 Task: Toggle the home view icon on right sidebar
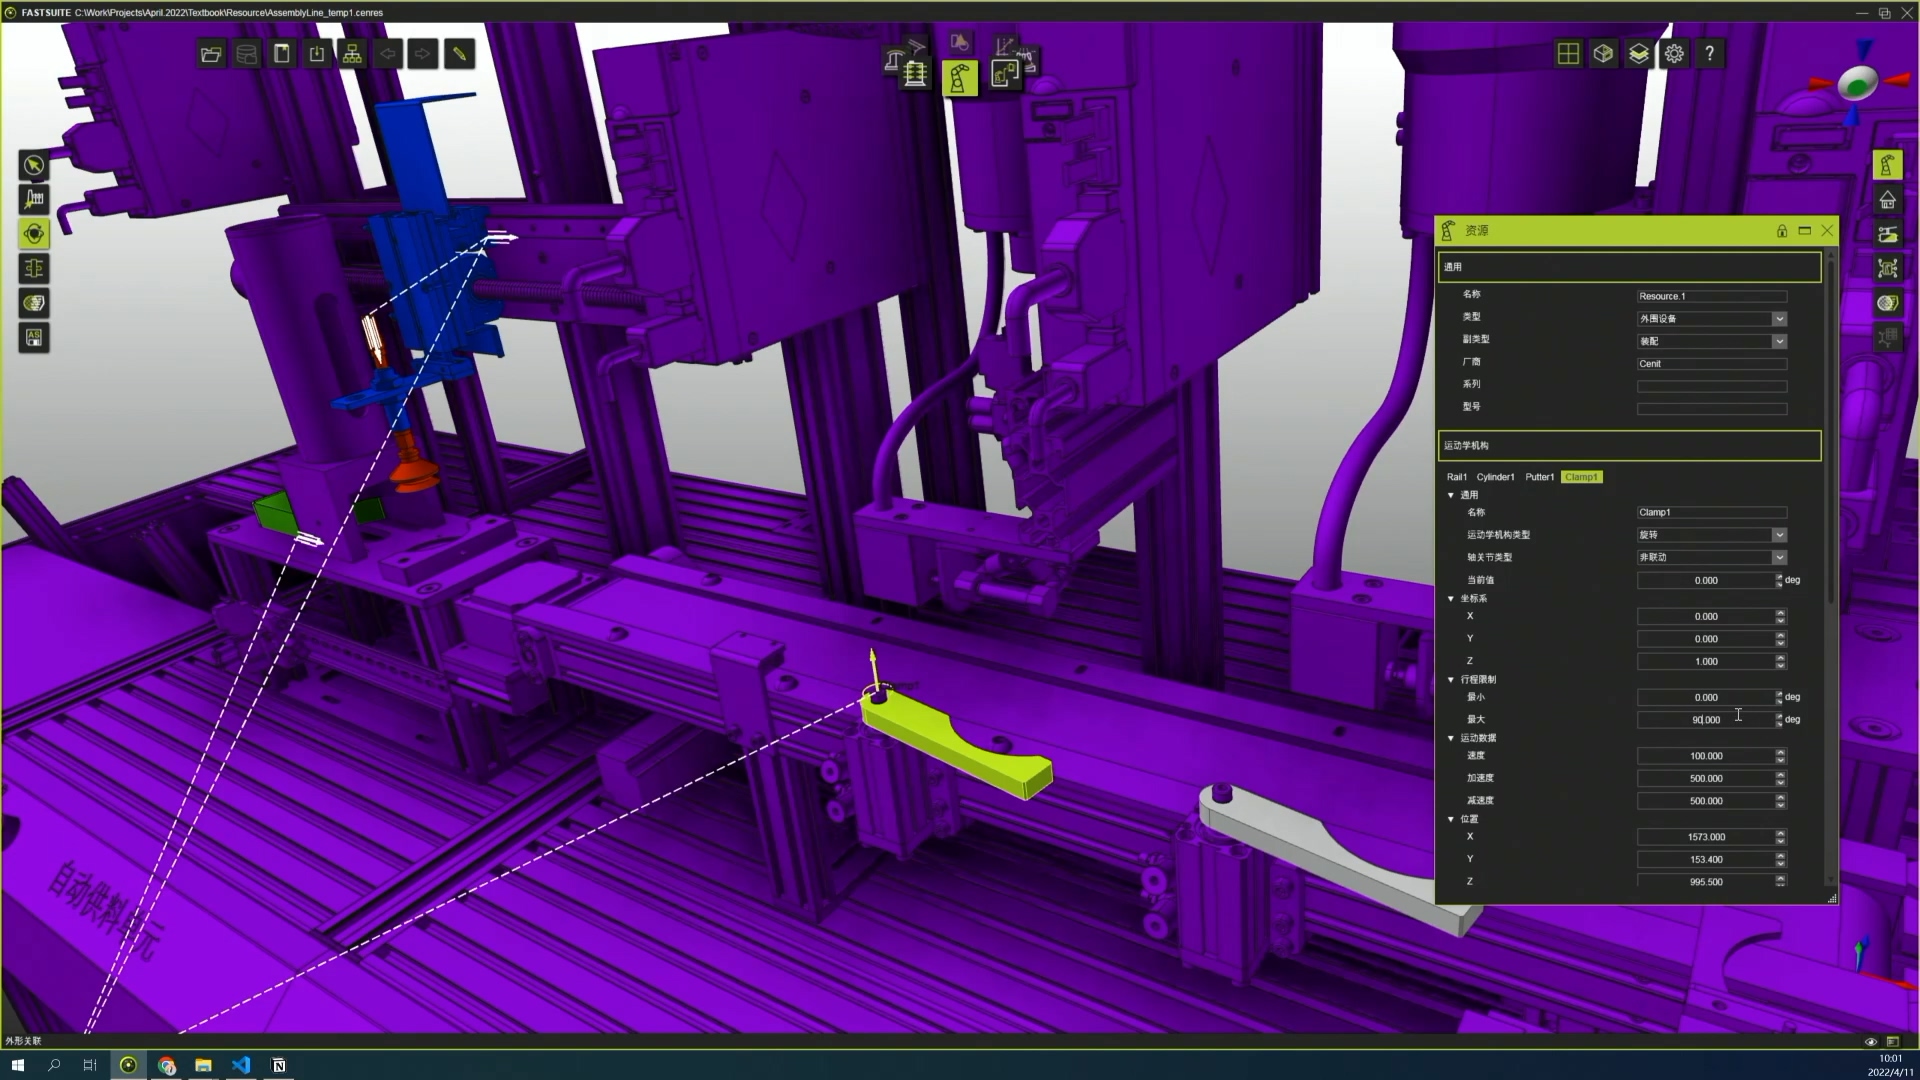pyautogui.click(x=1887, y=200)
